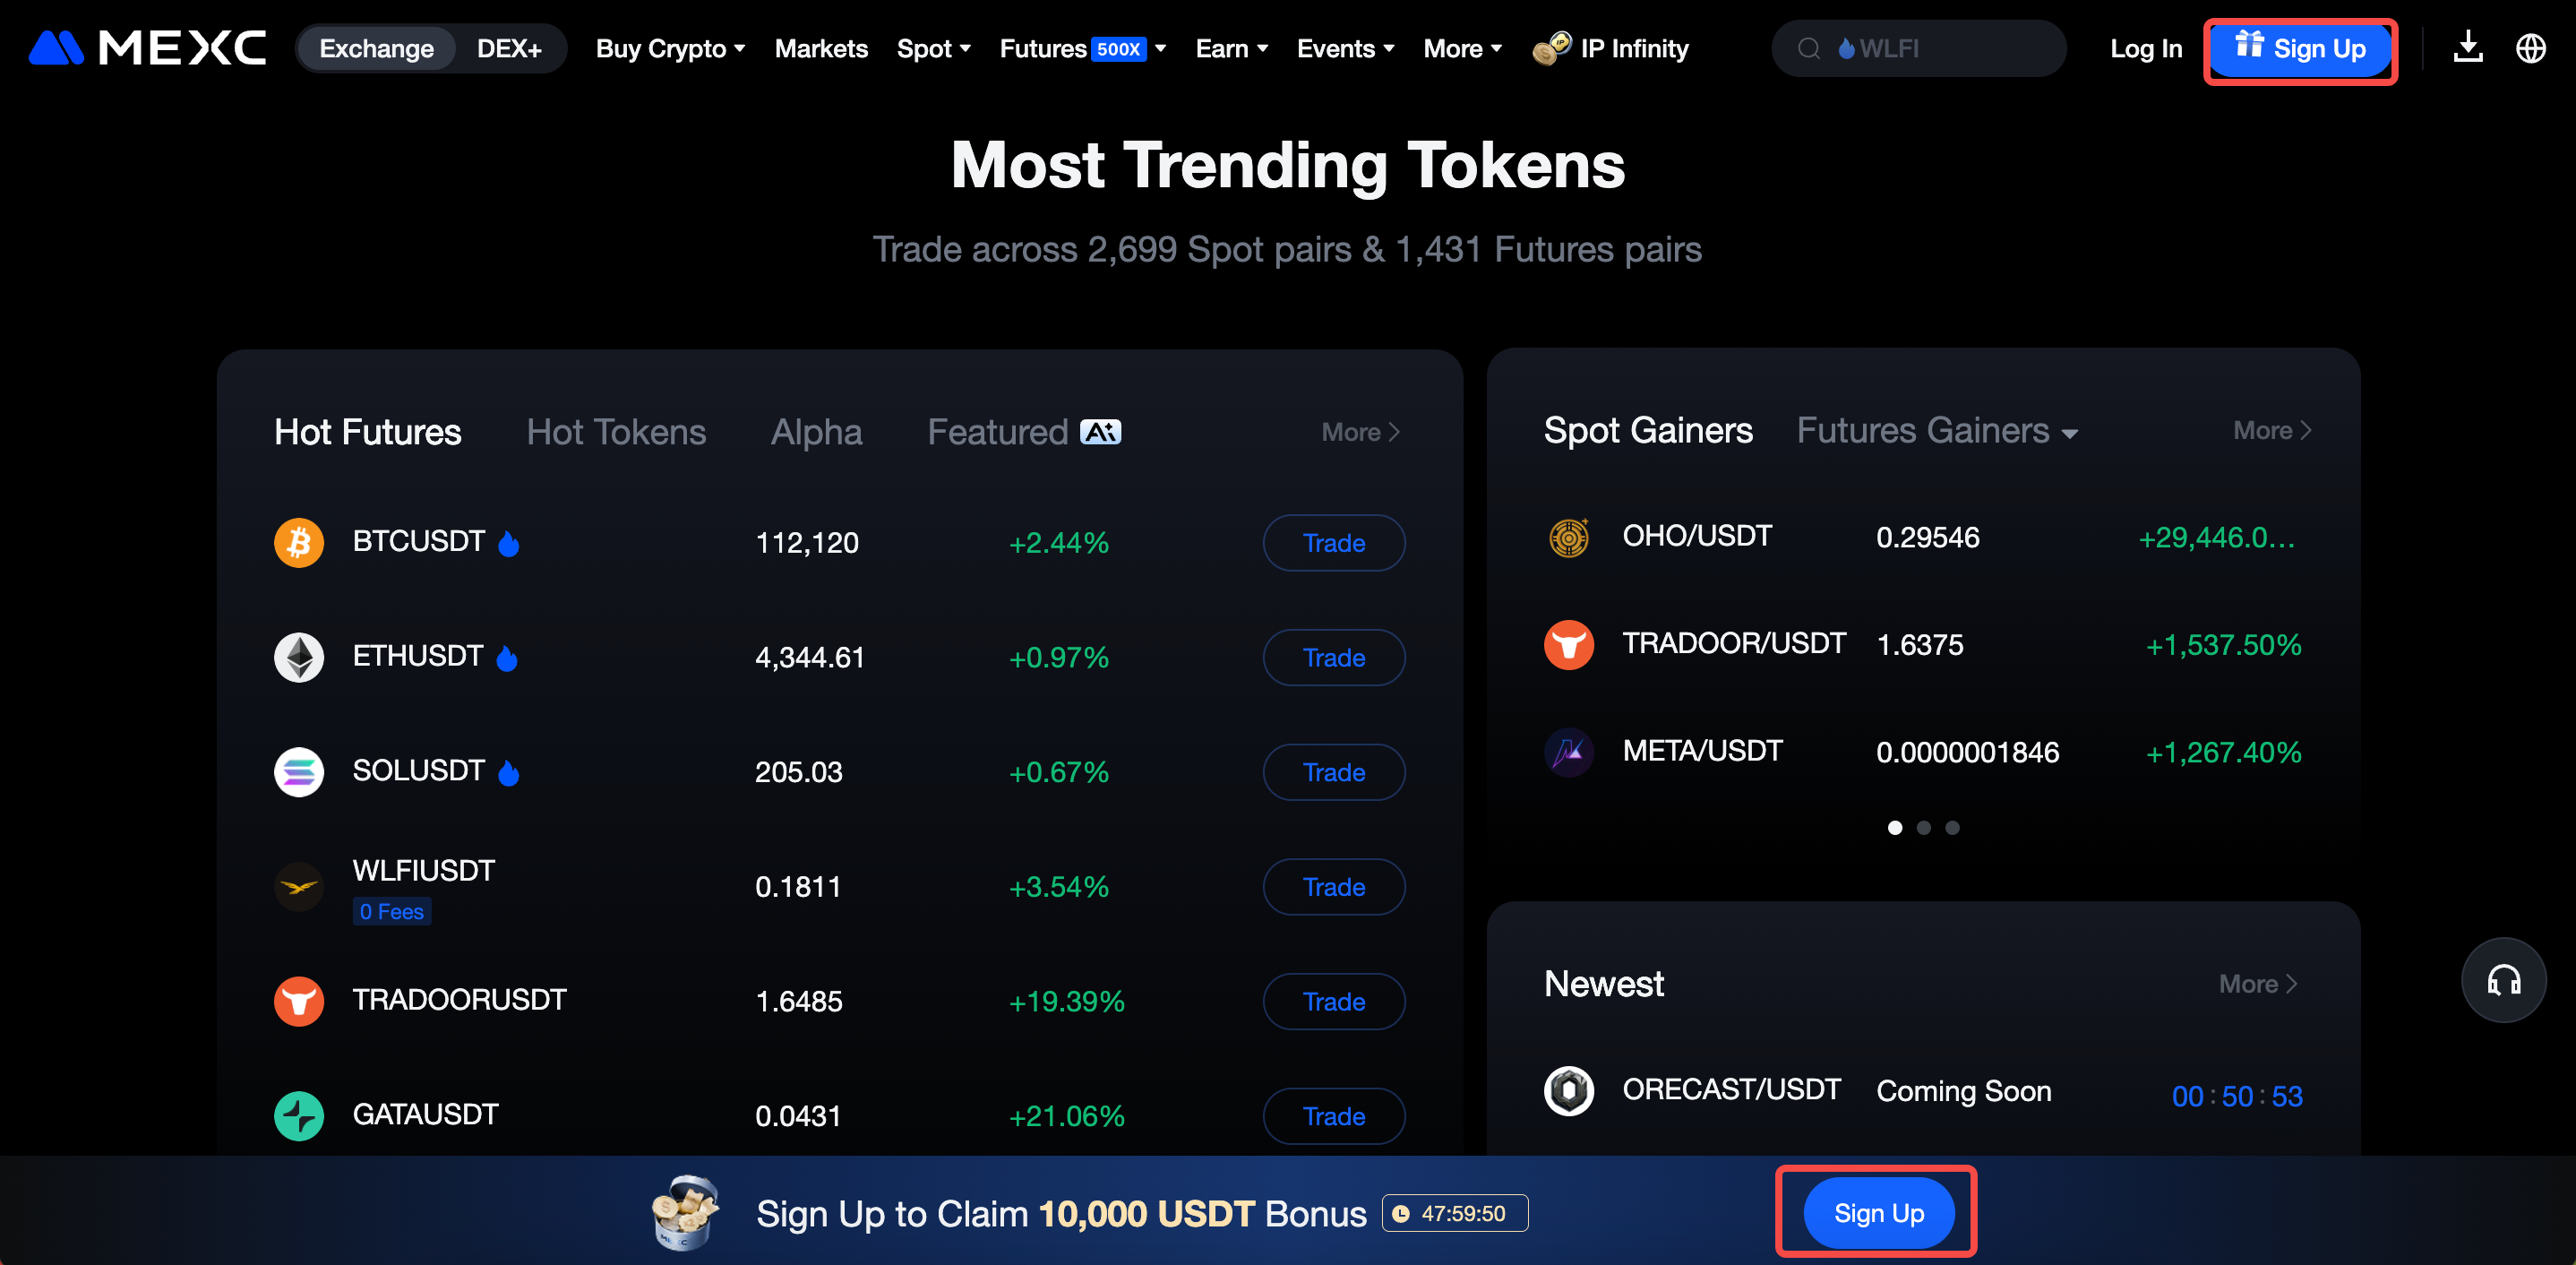Click the Solana coin icon
Image resolution: width=2576 pixels, height=1265 pixels.
pyautogui.click(x=299, y=772)
